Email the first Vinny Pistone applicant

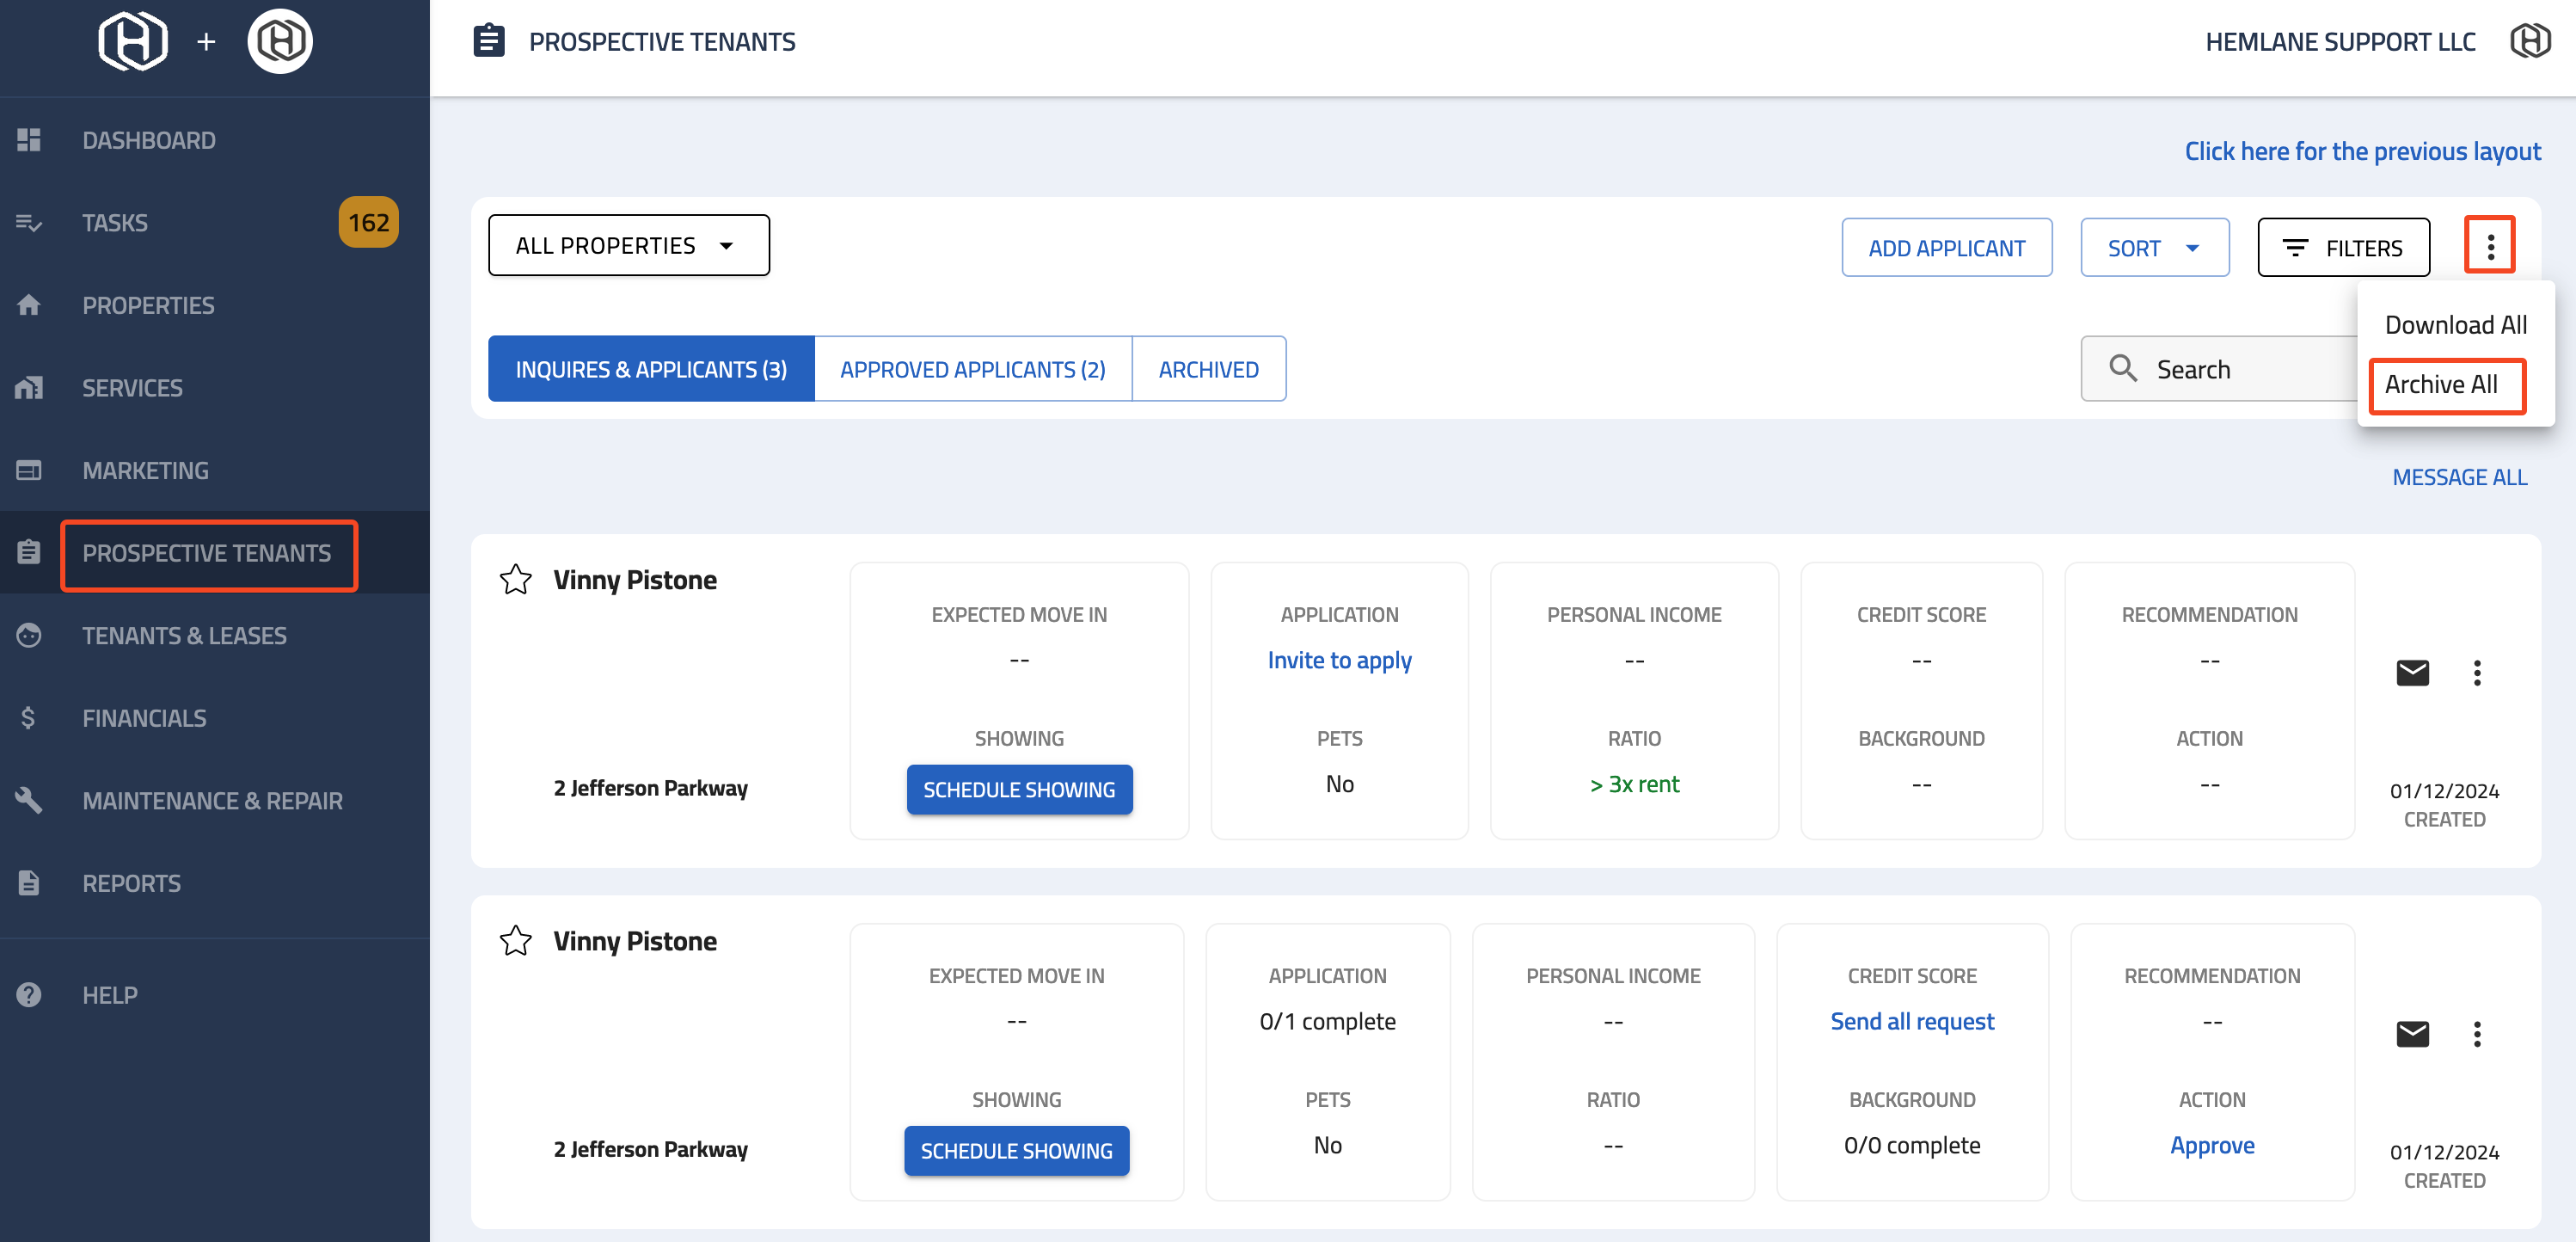[2412, 673]
